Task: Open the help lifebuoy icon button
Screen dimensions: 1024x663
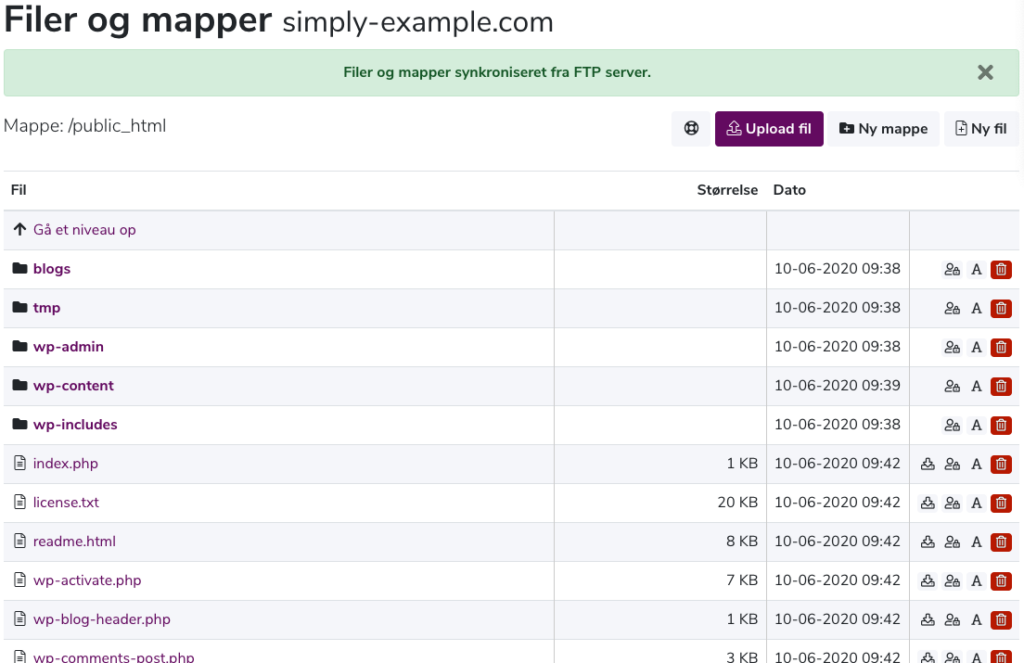Action: [x=691, y=129]
